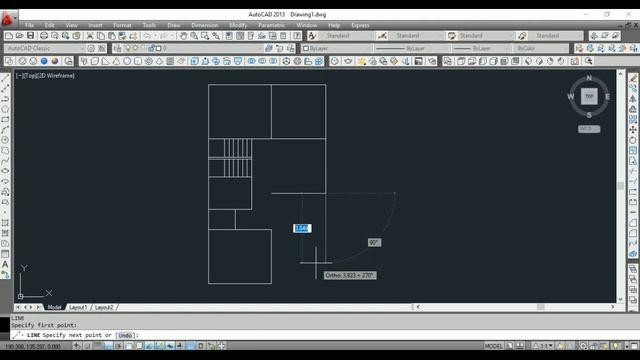Toggle Snap Mode in the status bar
The width and height of the screenshot is (640, 360).
click(x=87, y=346)
